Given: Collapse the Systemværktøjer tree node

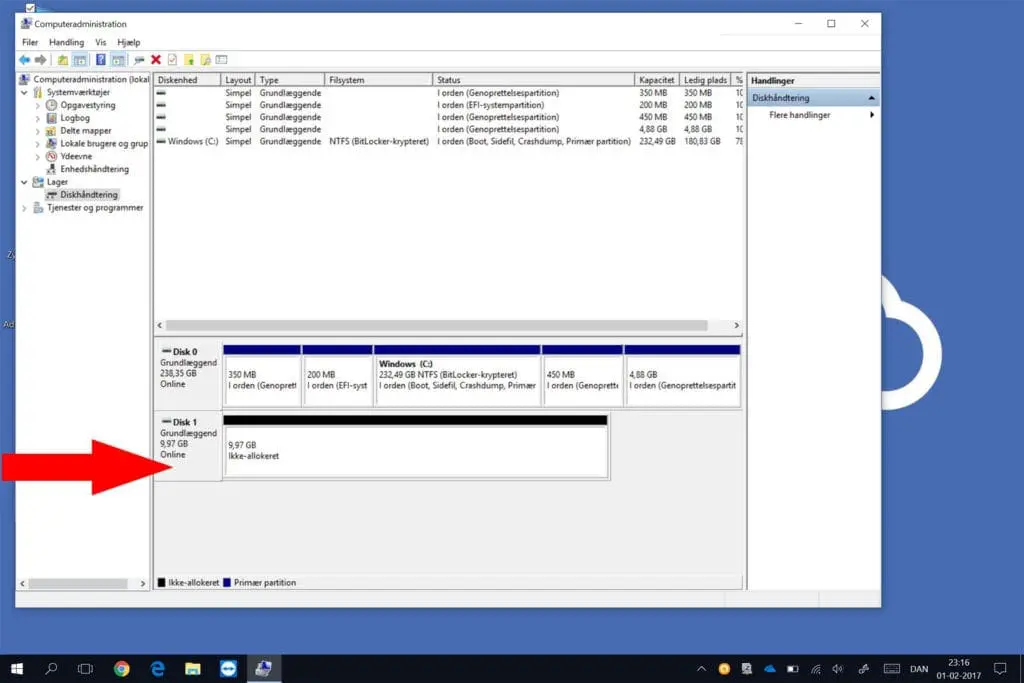Looking at the screenshot, I should [25, 92].
